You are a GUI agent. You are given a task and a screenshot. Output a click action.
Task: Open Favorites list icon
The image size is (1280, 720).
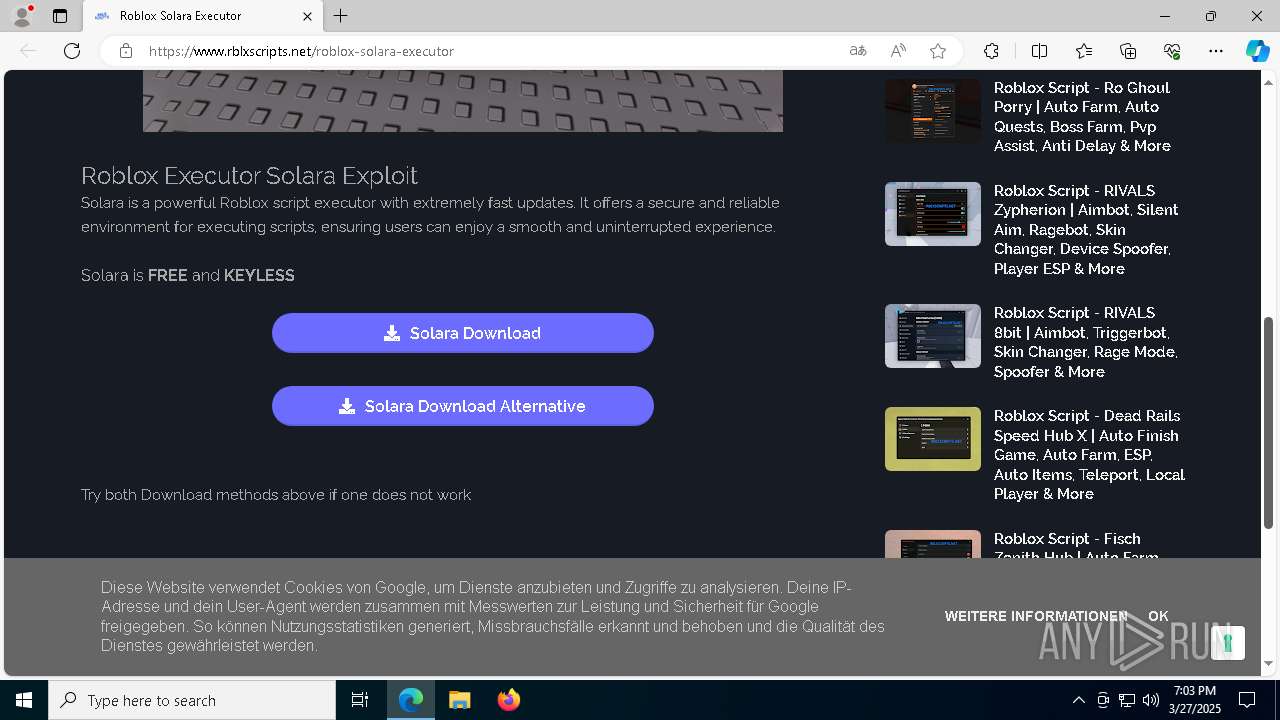coord(1084,51)
